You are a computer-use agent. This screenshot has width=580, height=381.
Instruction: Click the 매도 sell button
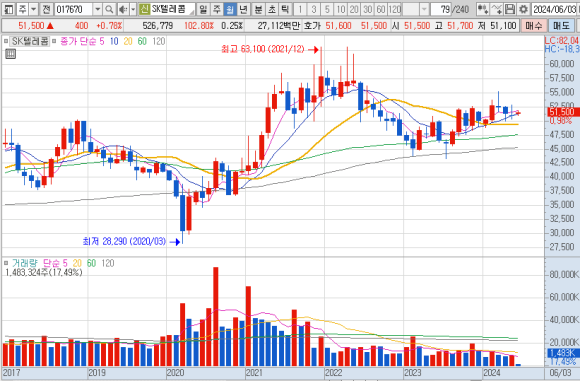click(561, 26)
